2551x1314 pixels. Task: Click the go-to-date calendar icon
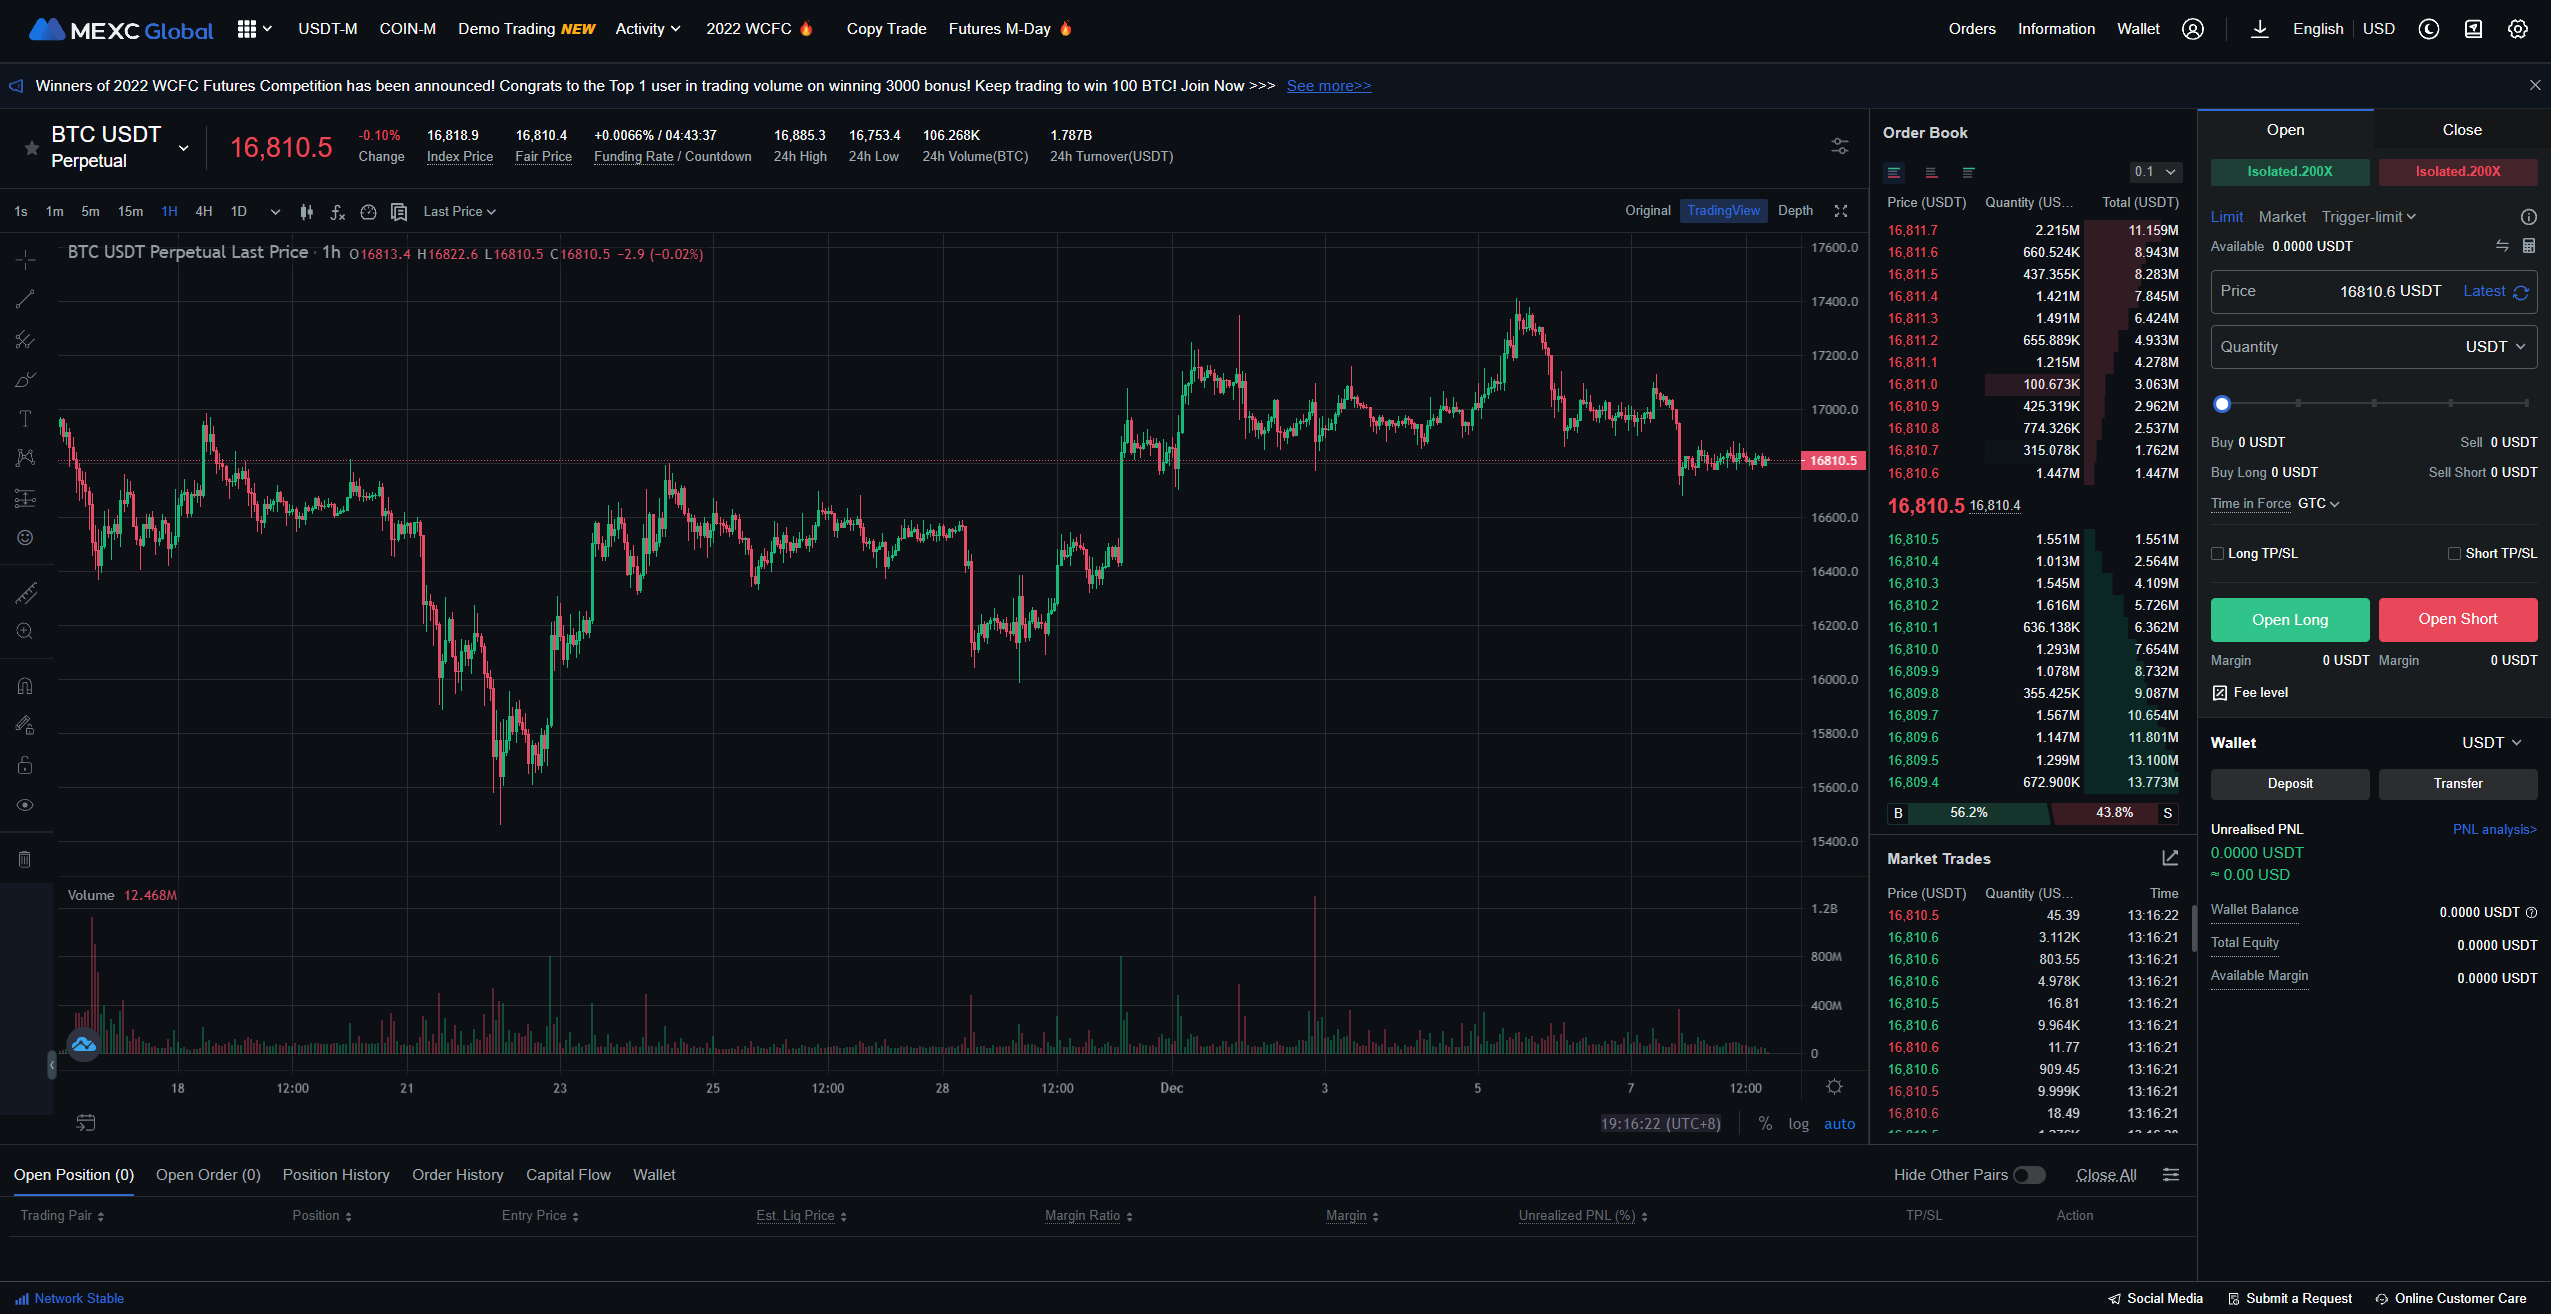(86, 1123)
